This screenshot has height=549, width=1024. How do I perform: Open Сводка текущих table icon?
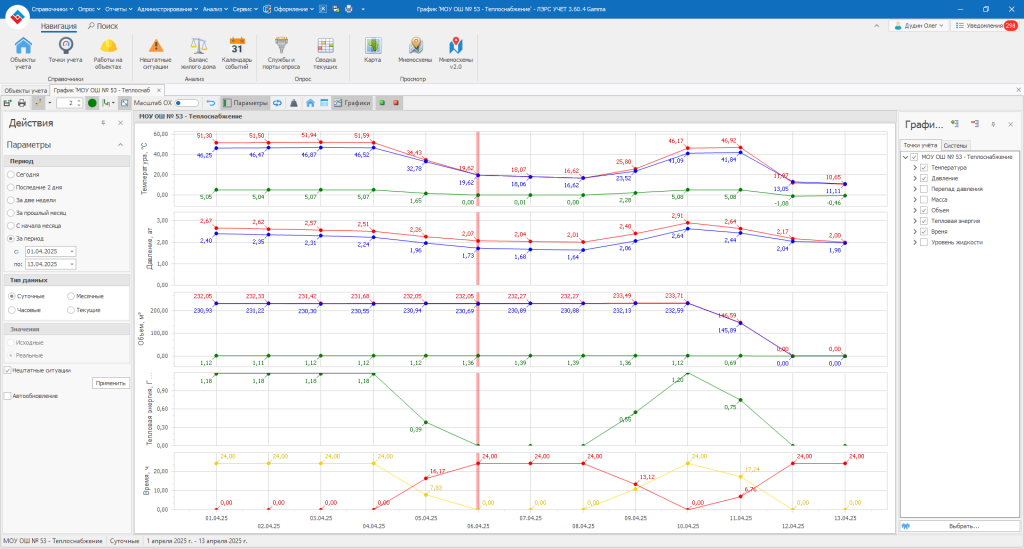click(x=325, y=51)
